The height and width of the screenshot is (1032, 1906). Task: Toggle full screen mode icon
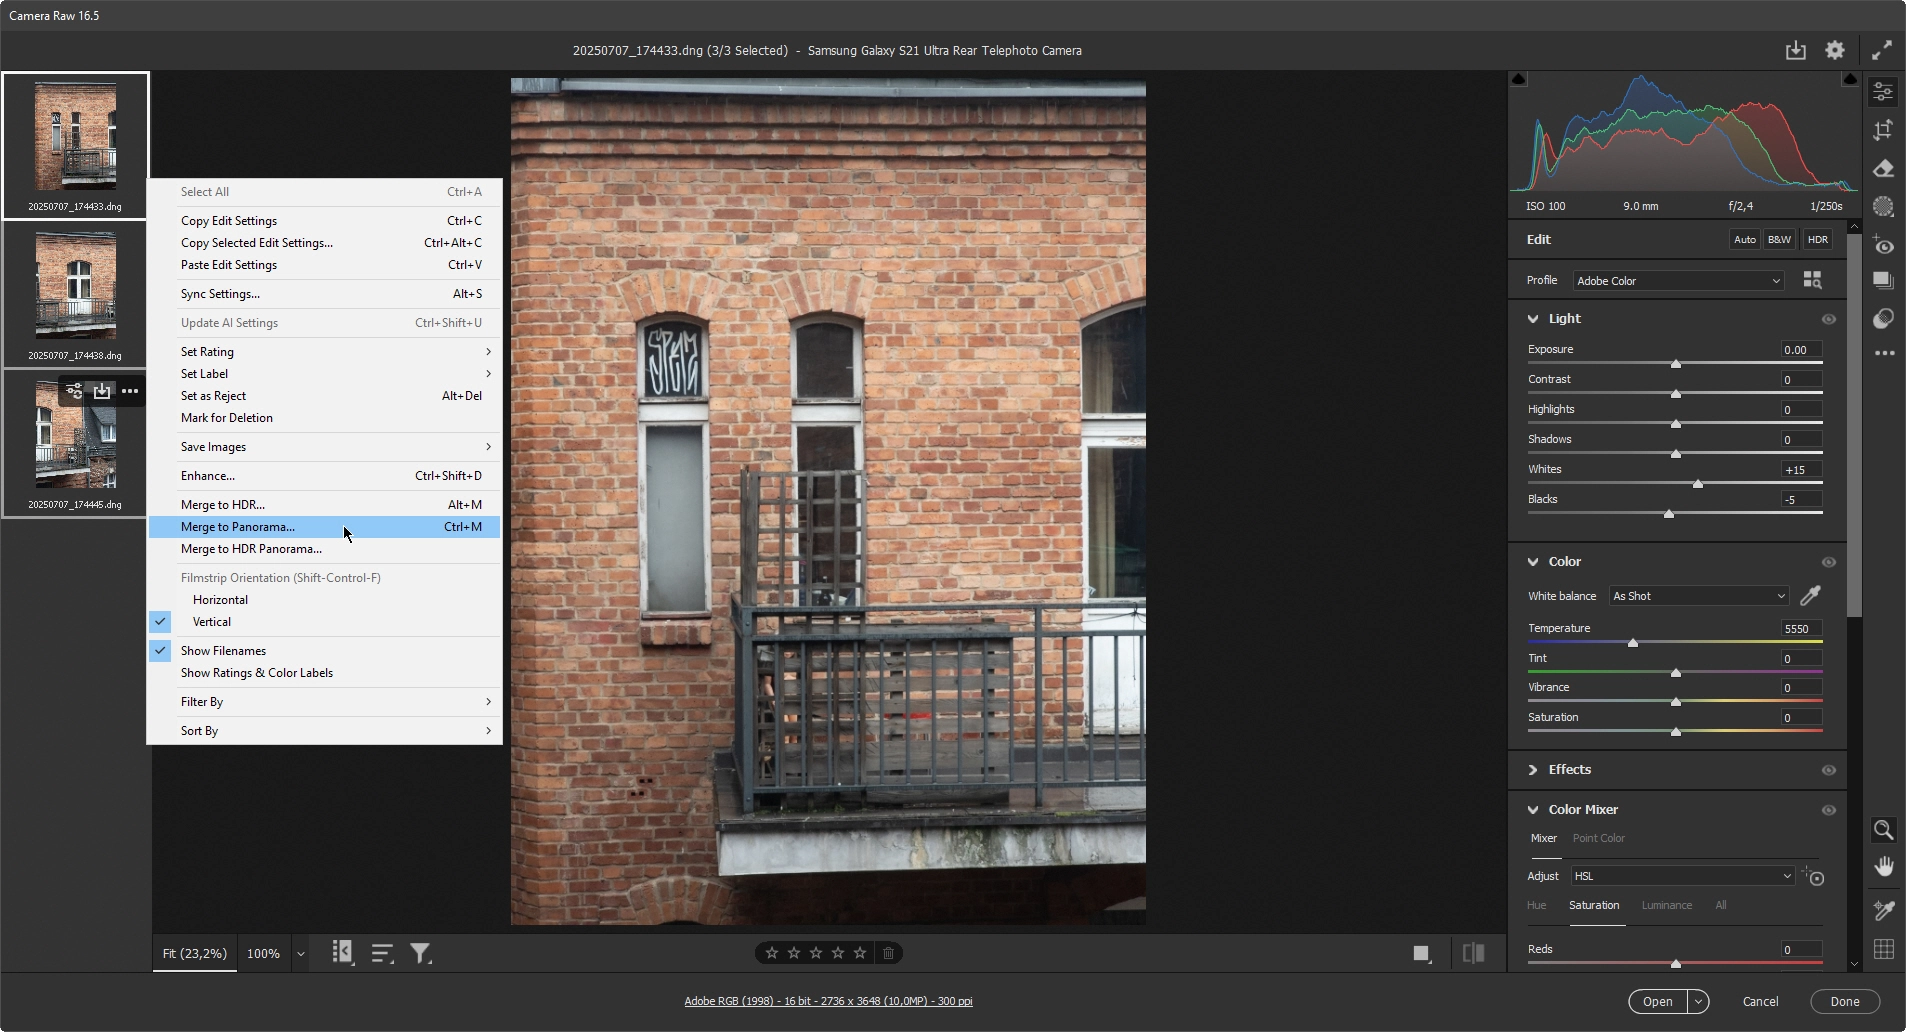pyautogui.click(x=1882, y=50)
